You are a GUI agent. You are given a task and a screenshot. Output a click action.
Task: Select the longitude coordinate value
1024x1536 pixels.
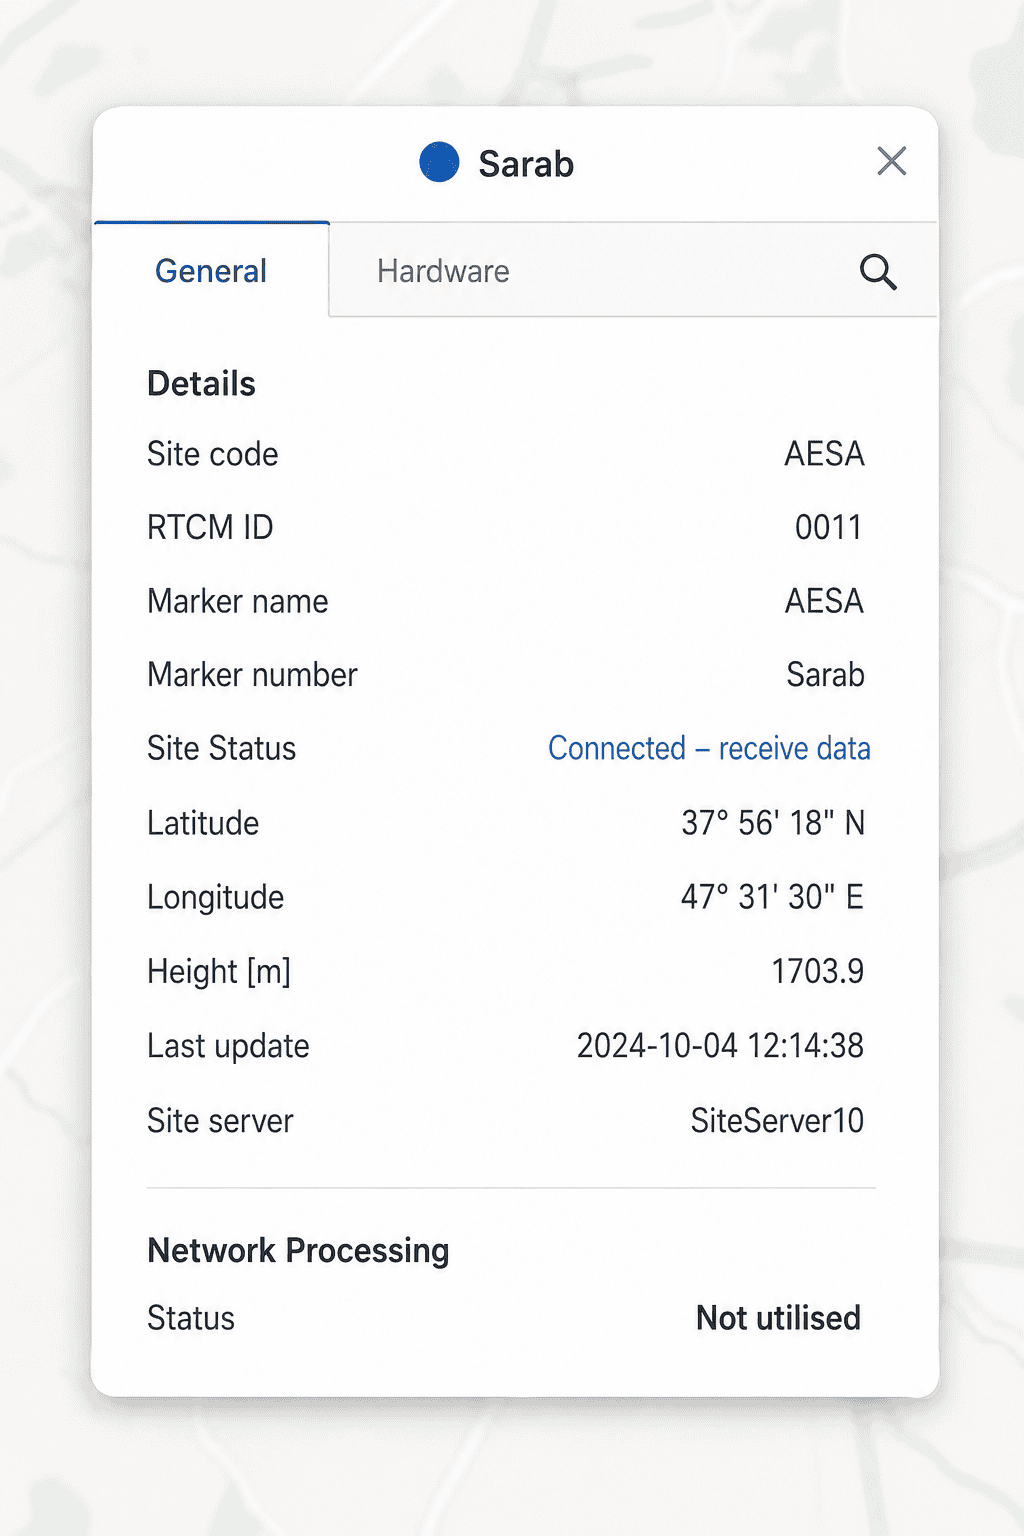pos(772,897)
